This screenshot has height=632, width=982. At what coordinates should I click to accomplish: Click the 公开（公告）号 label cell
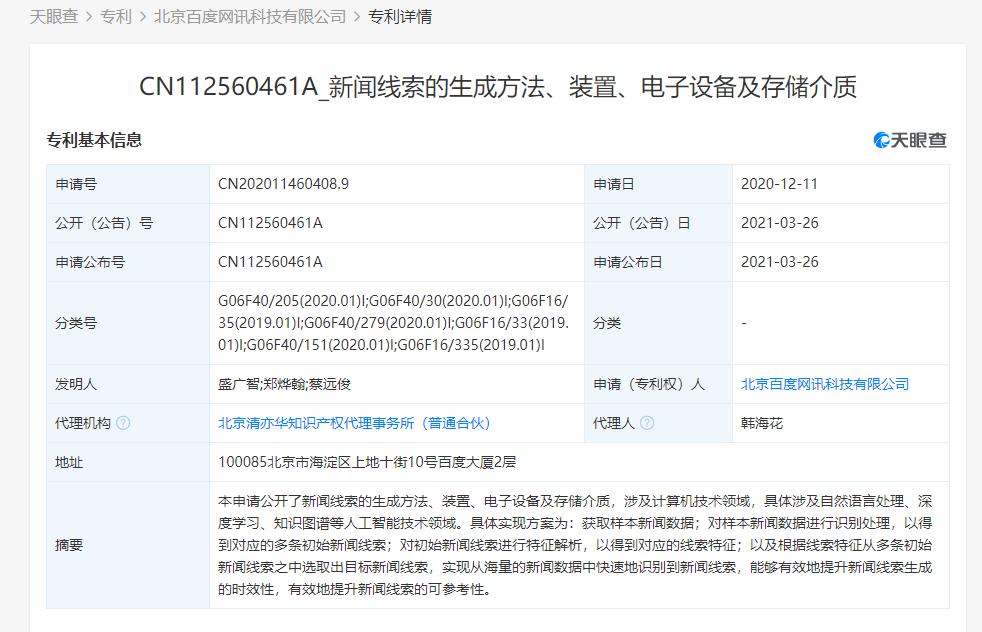[x=128, y=223]
